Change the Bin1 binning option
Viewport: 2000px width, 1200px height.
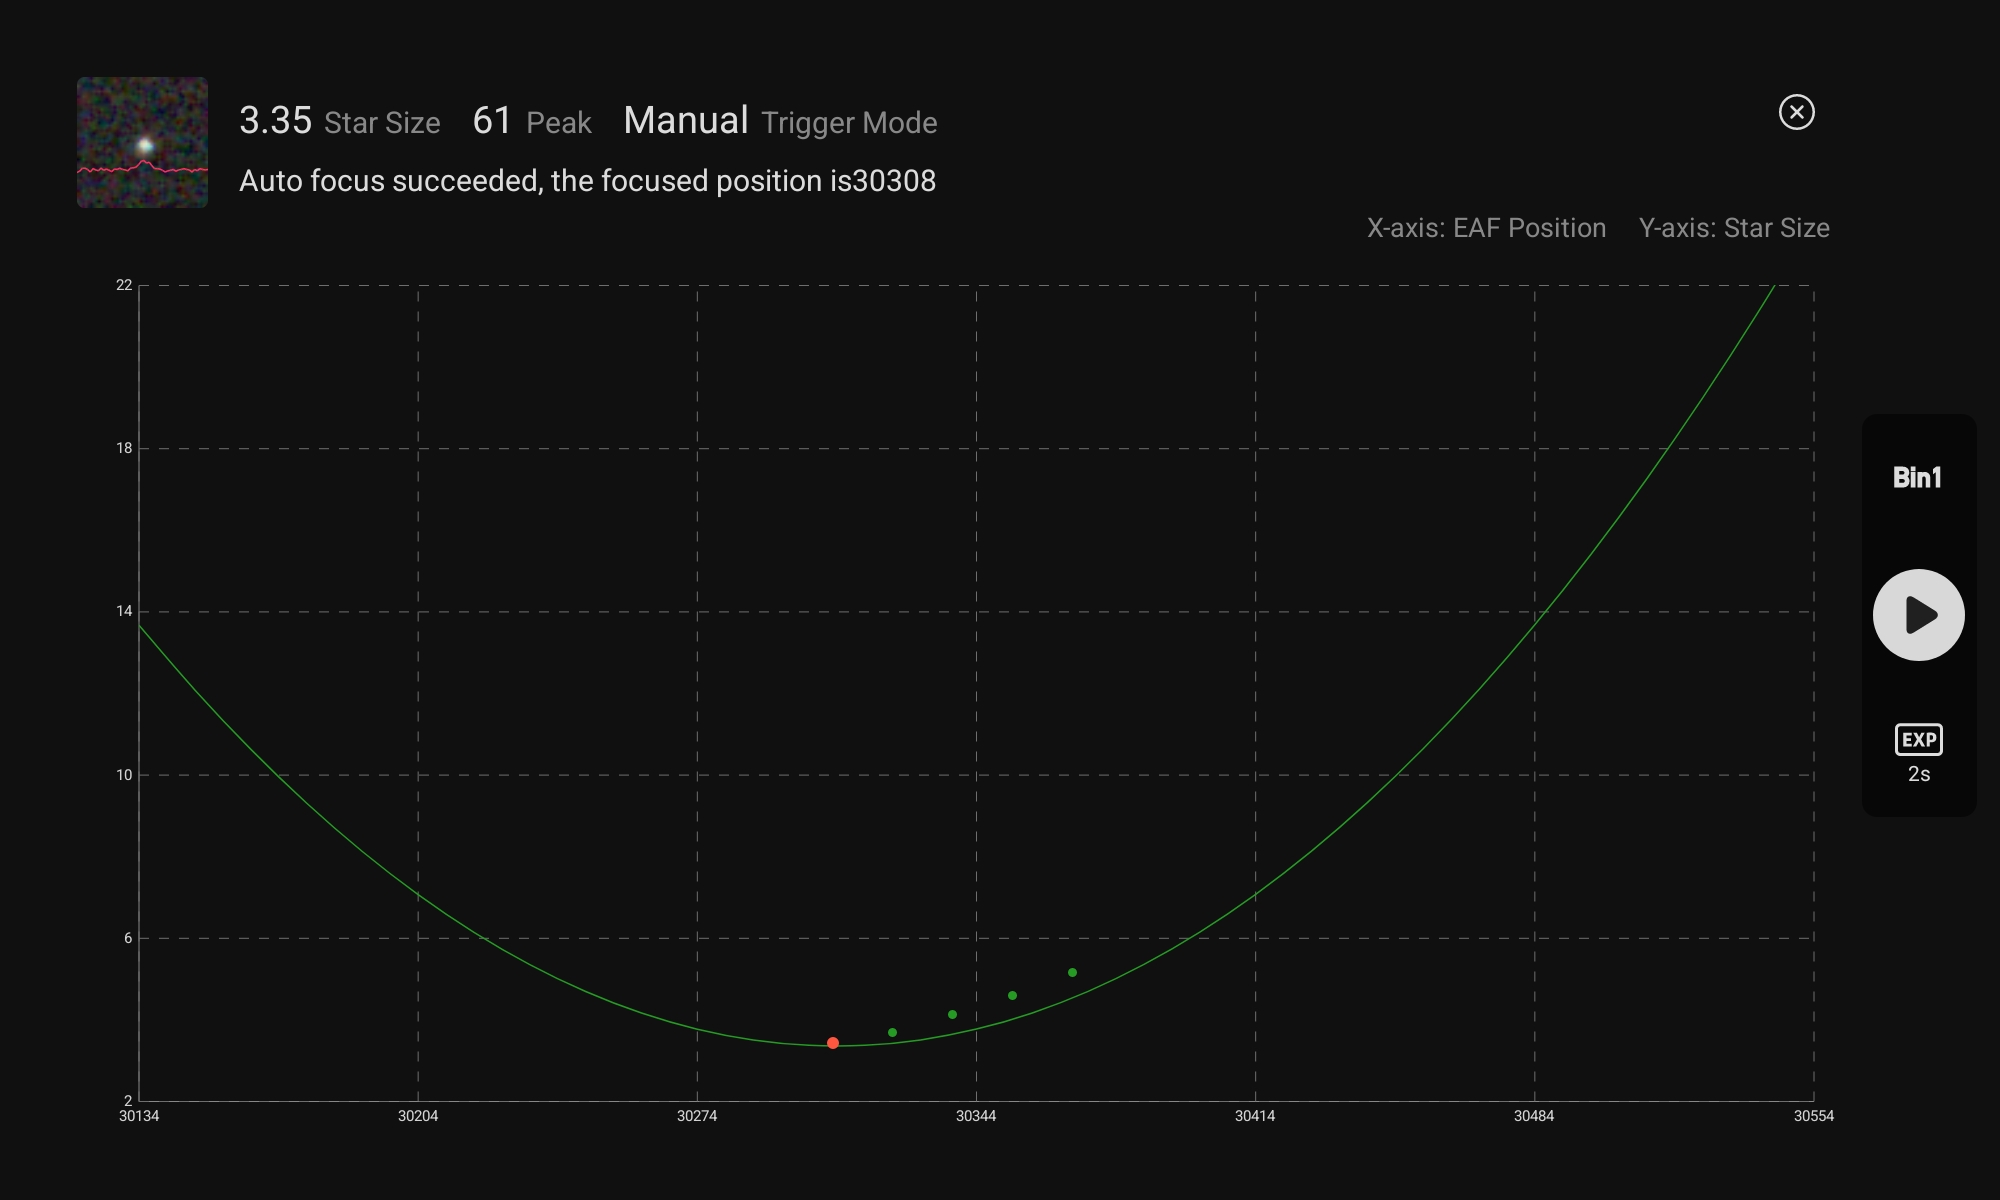[1916, 478]
